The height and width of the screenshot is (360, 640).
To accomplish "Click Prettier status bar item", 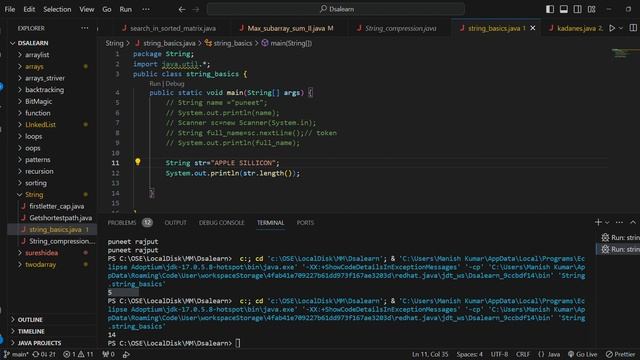I will click(620, 354).
